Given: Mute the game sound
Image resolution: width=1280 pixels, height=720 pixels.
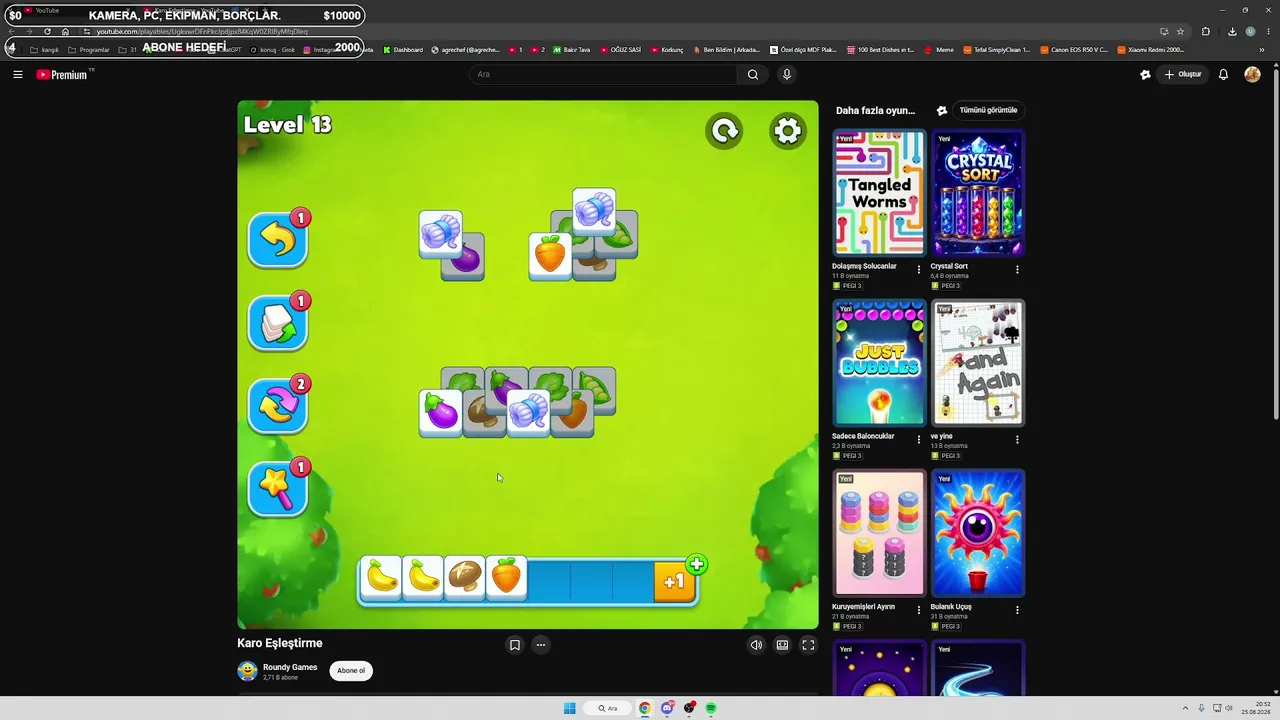Looking at the screenshot, I should [756, 645].
